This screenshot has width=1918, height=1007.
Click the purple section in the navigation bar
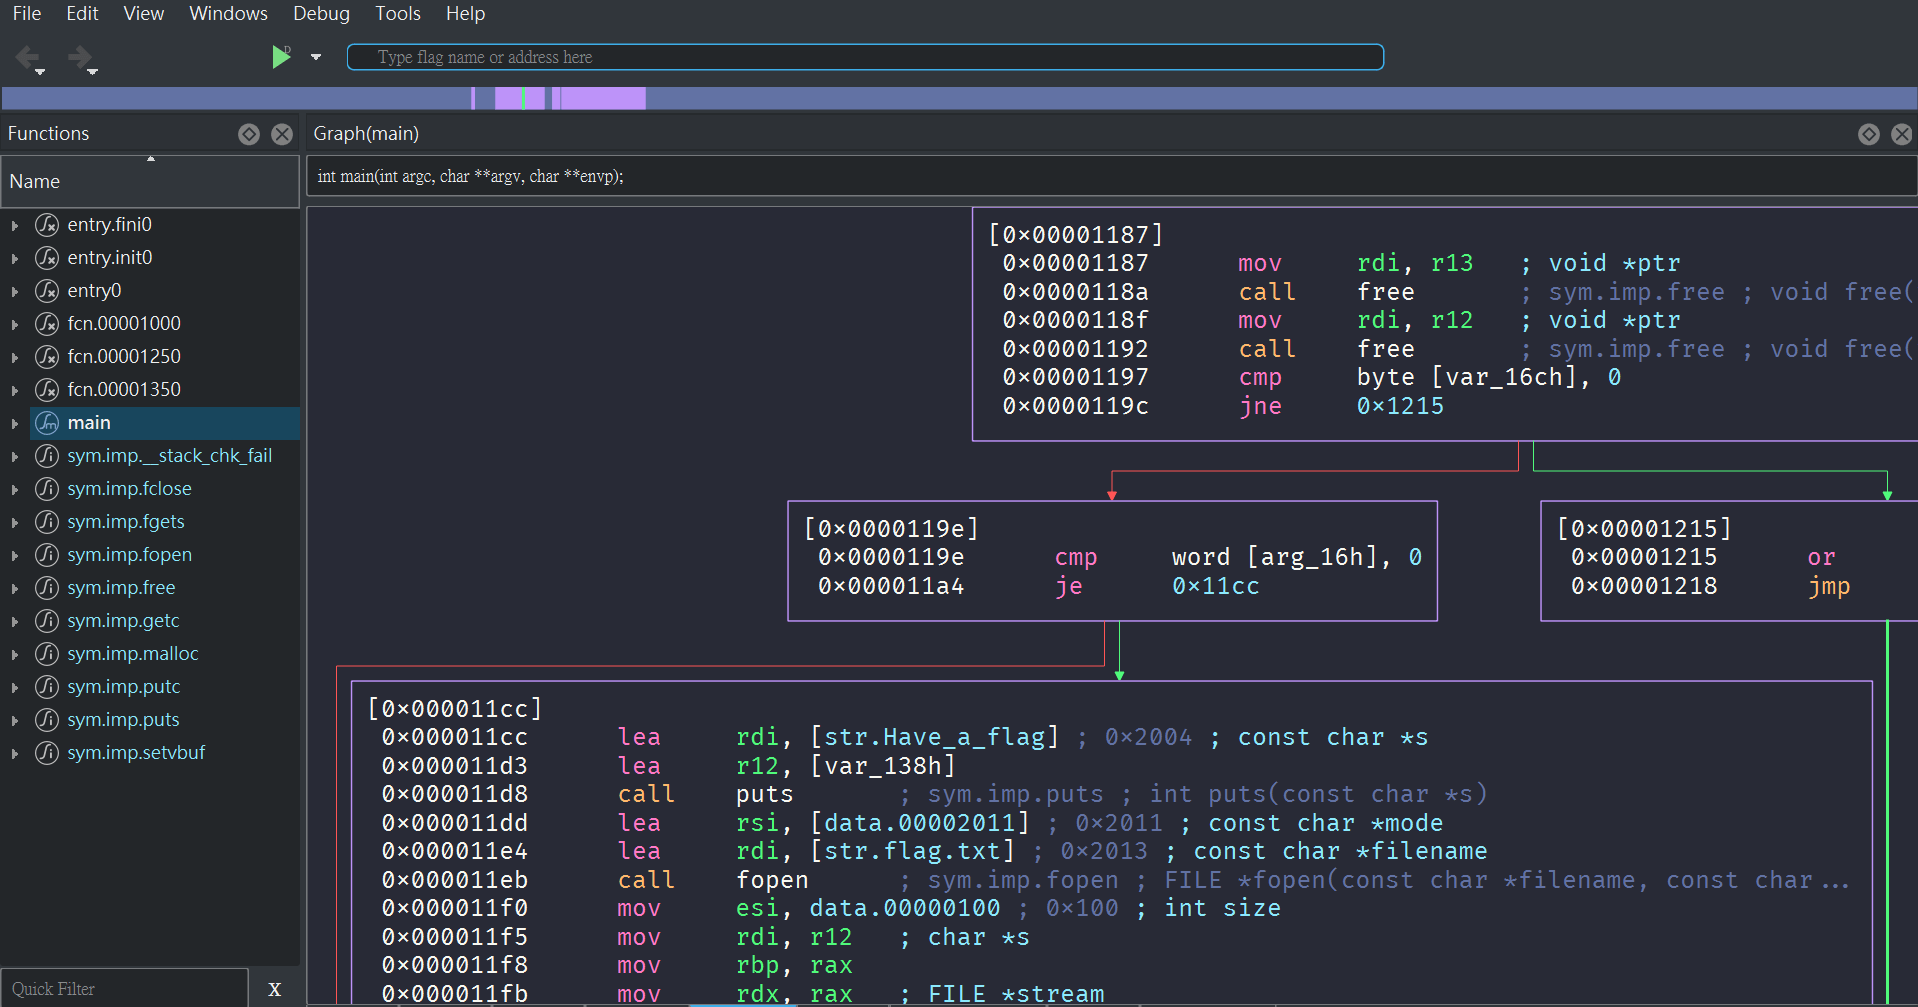[x=601, y=98]
